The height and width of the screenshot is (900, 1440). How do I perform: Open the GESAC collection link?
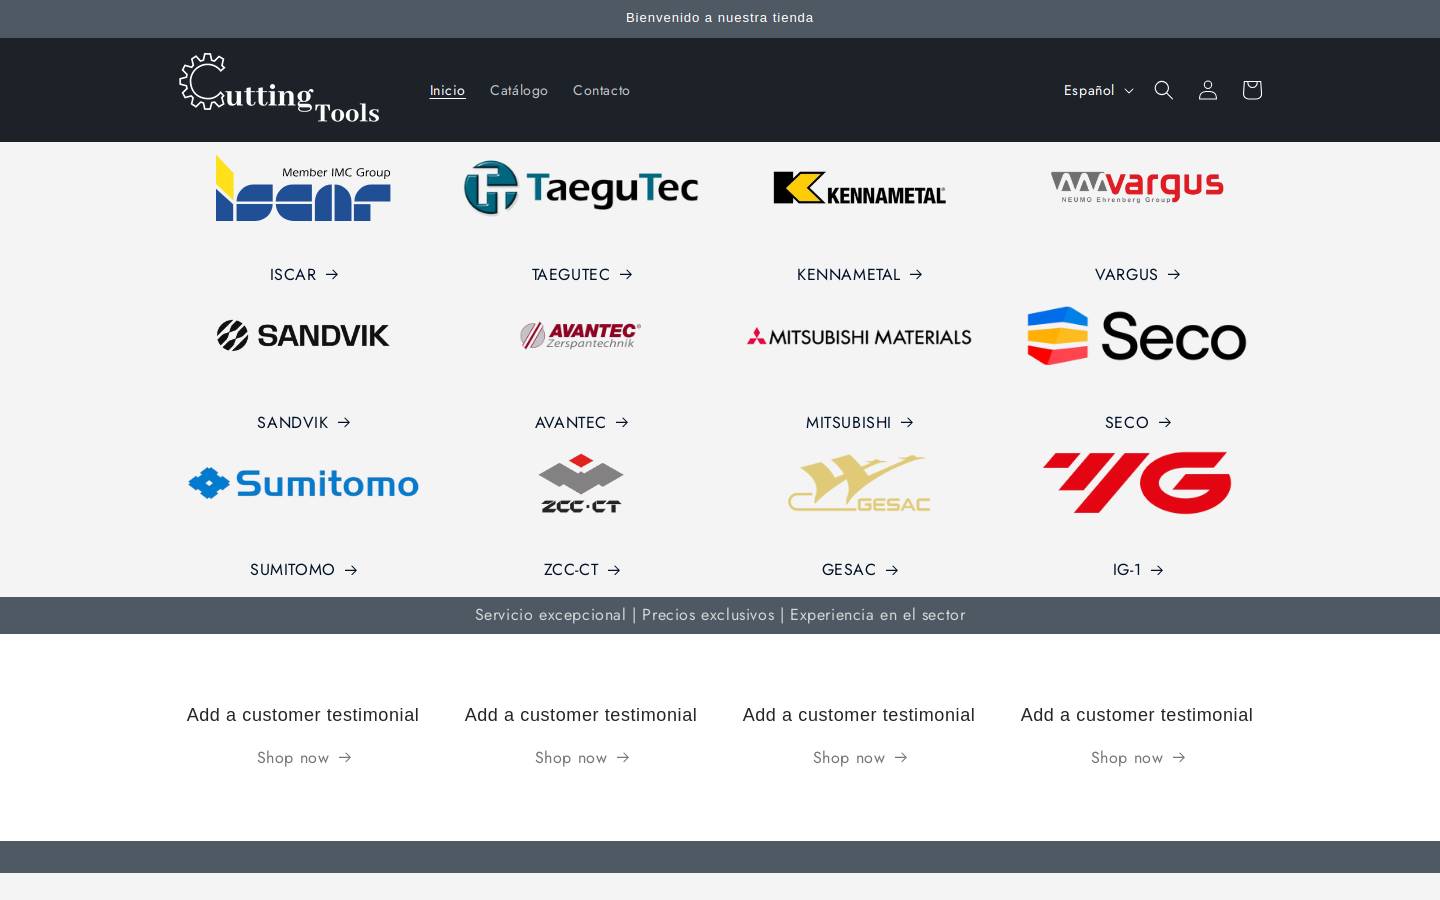pyautogui.click(x=860, y=570)
